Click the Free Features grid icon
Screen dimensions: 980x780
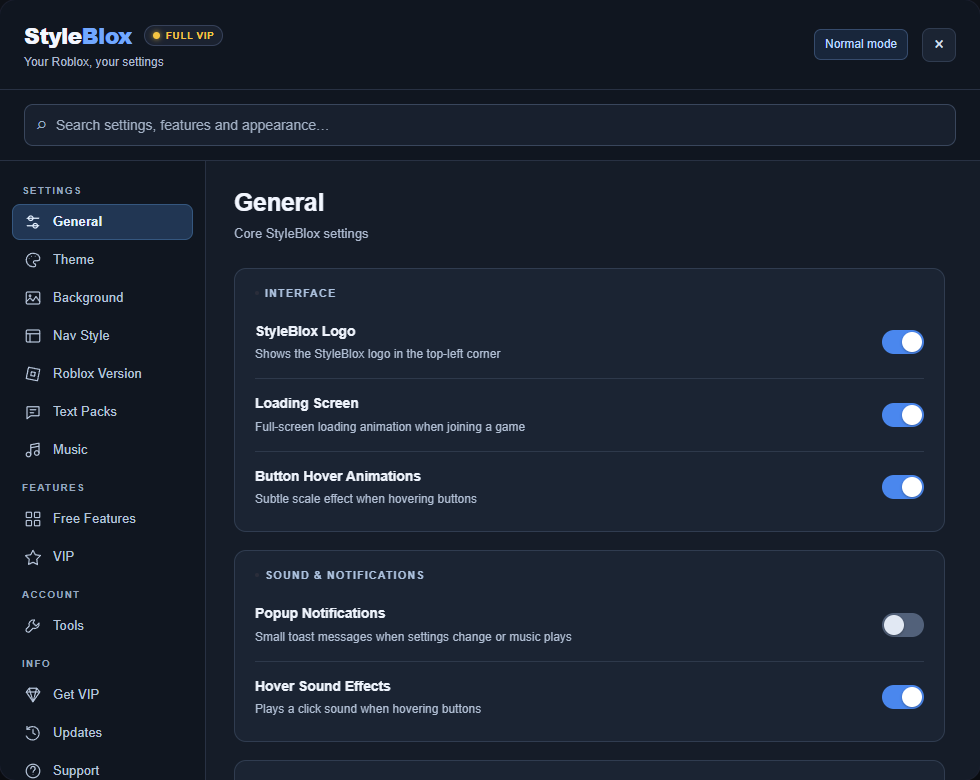pyautogui.click(x=33, y=519)
